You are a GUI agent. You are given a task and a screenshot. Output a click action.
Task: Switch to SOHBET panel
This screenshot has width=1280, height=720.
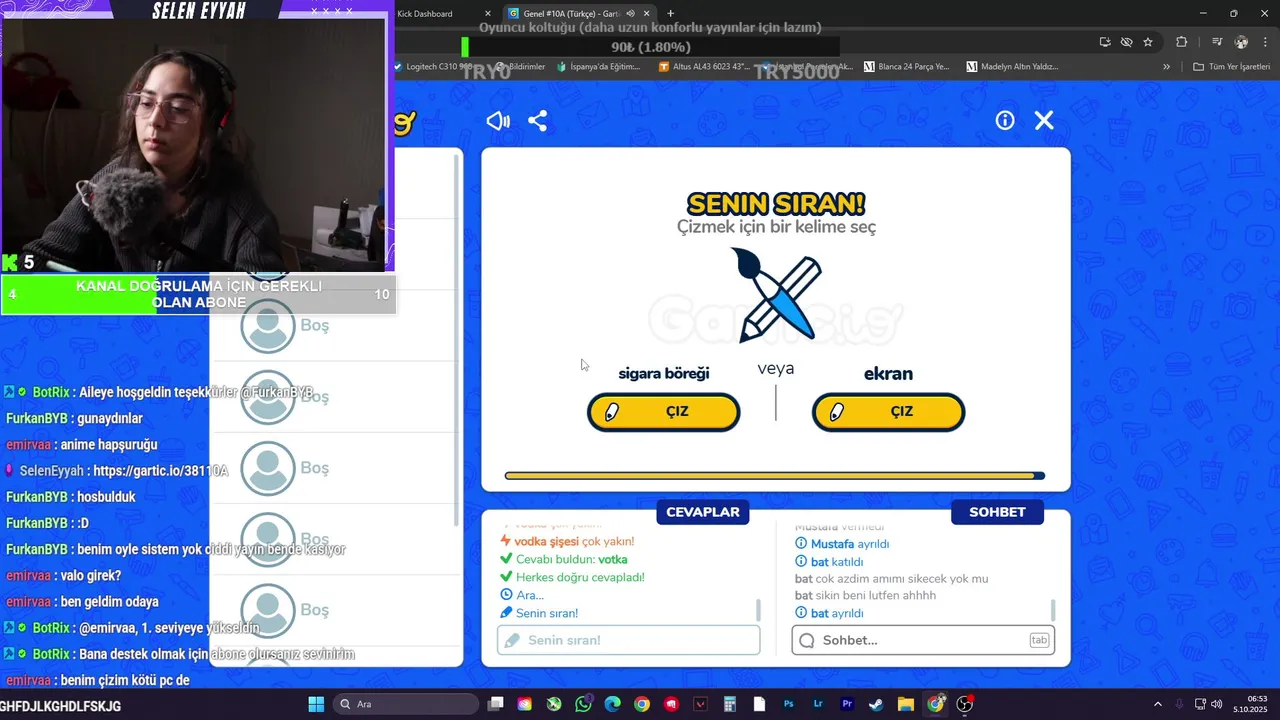(997, 512)
